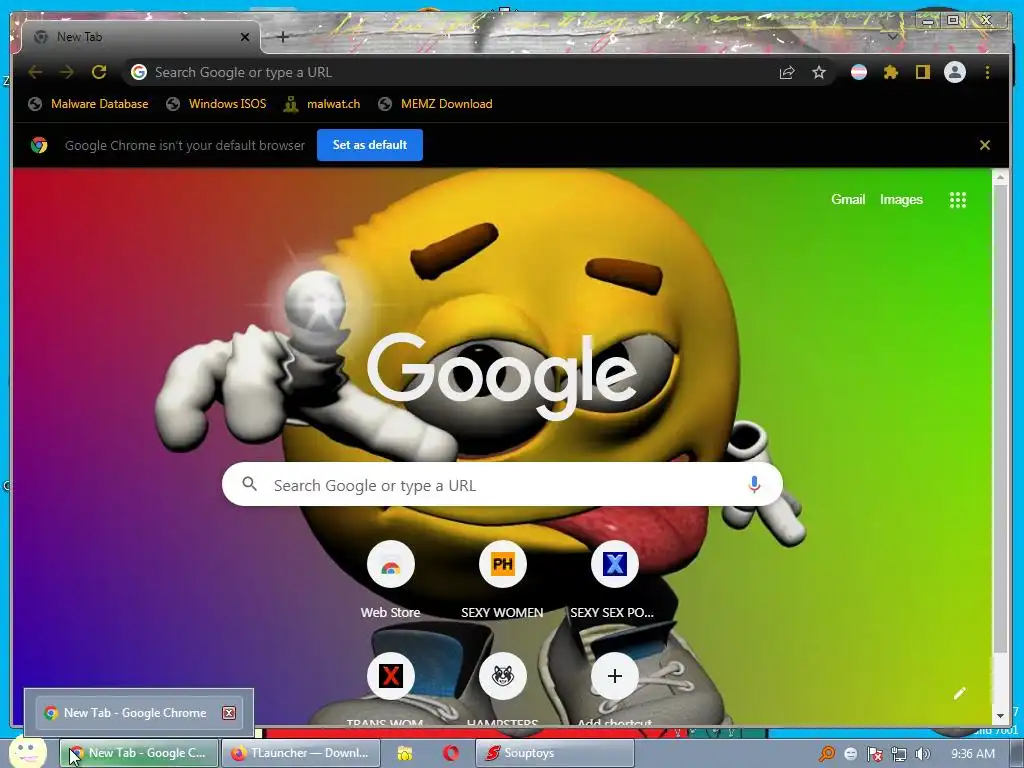Open the Web Store shortcut
The height and width of the screenshot is (768, 1024).
pos(391,564)
